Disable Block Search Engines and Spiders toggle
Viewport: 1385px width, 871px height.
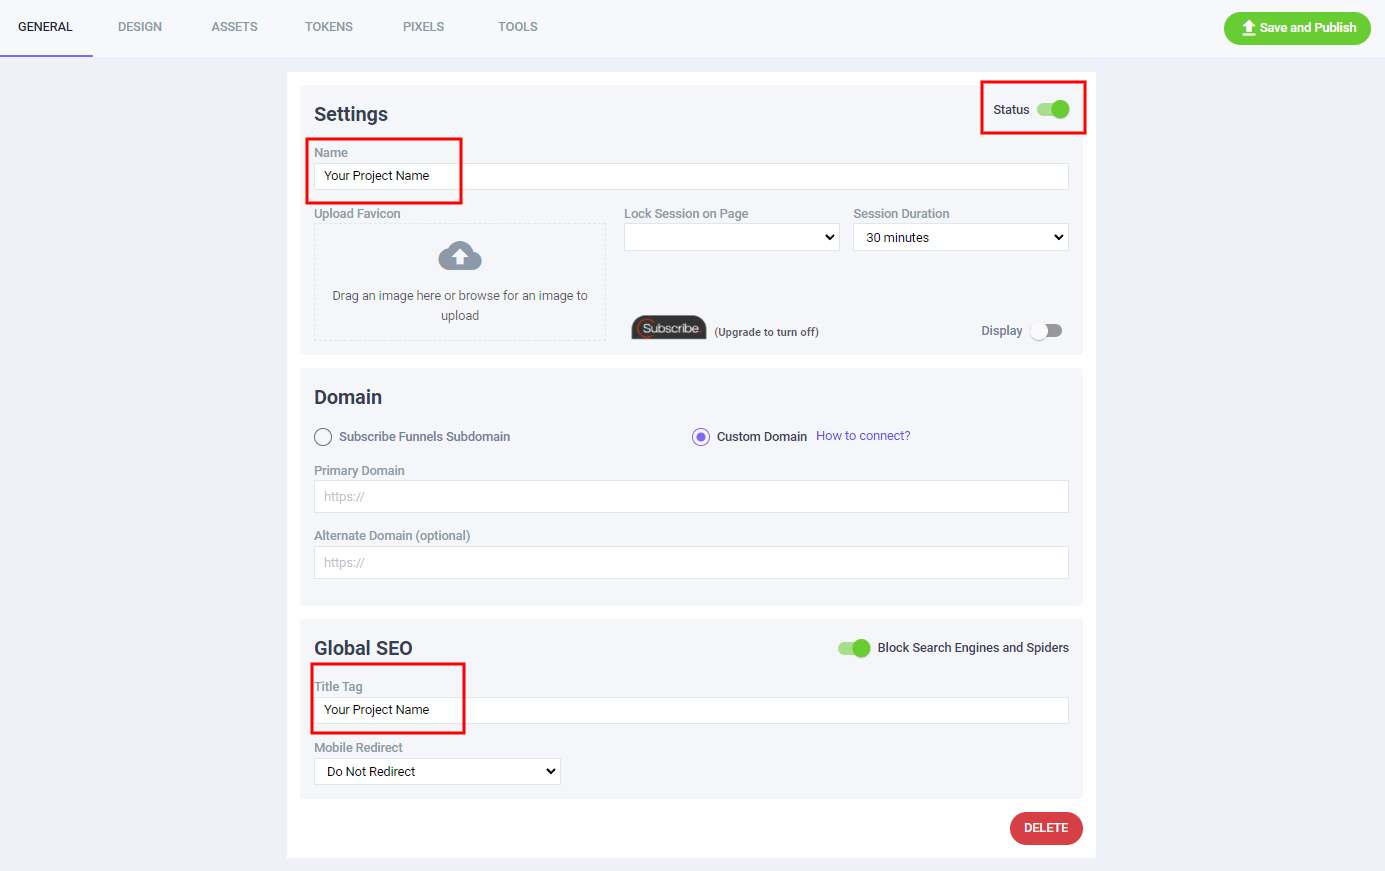[854, 648]
